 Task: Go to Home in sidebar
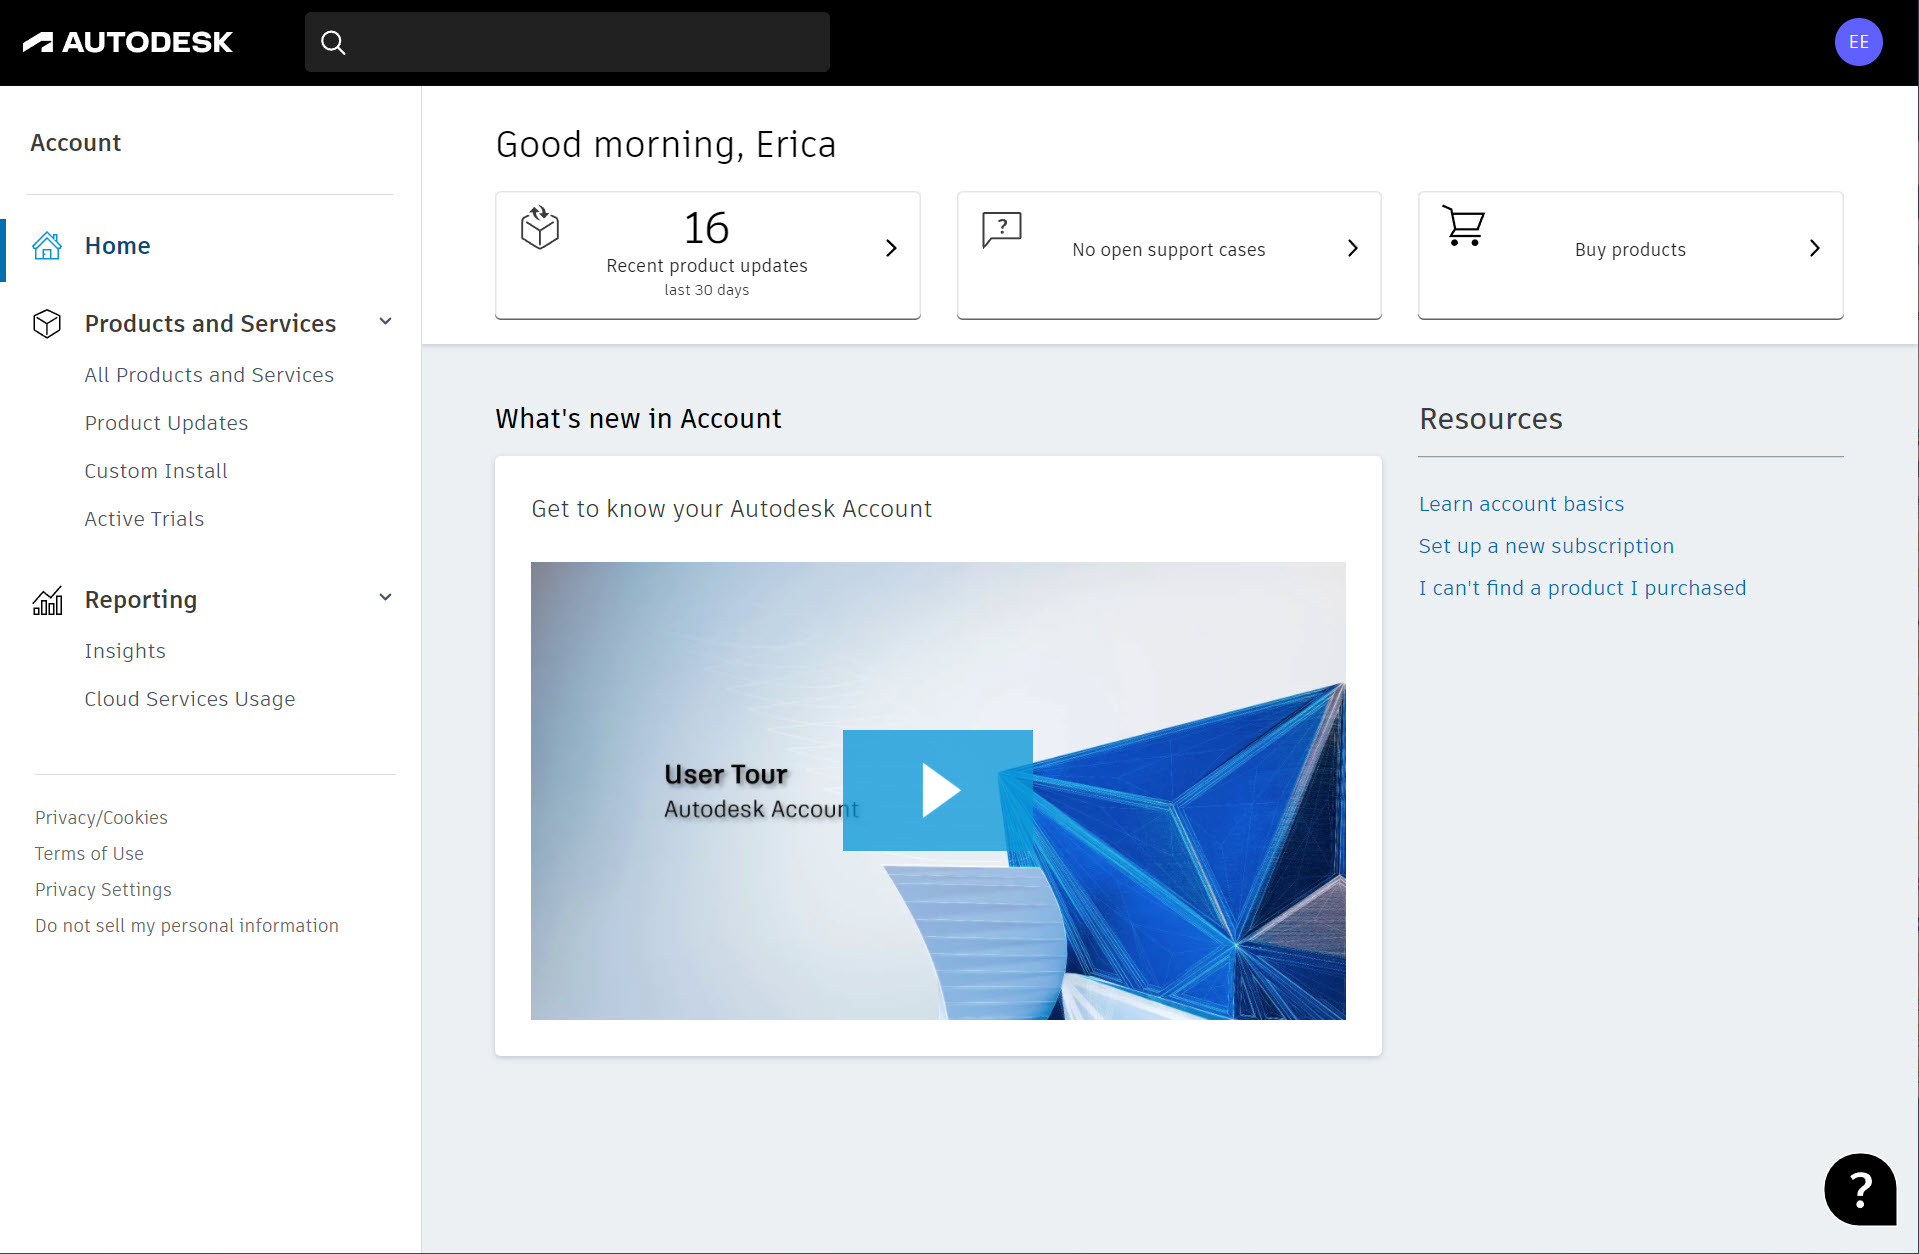(x=118, y=246)
